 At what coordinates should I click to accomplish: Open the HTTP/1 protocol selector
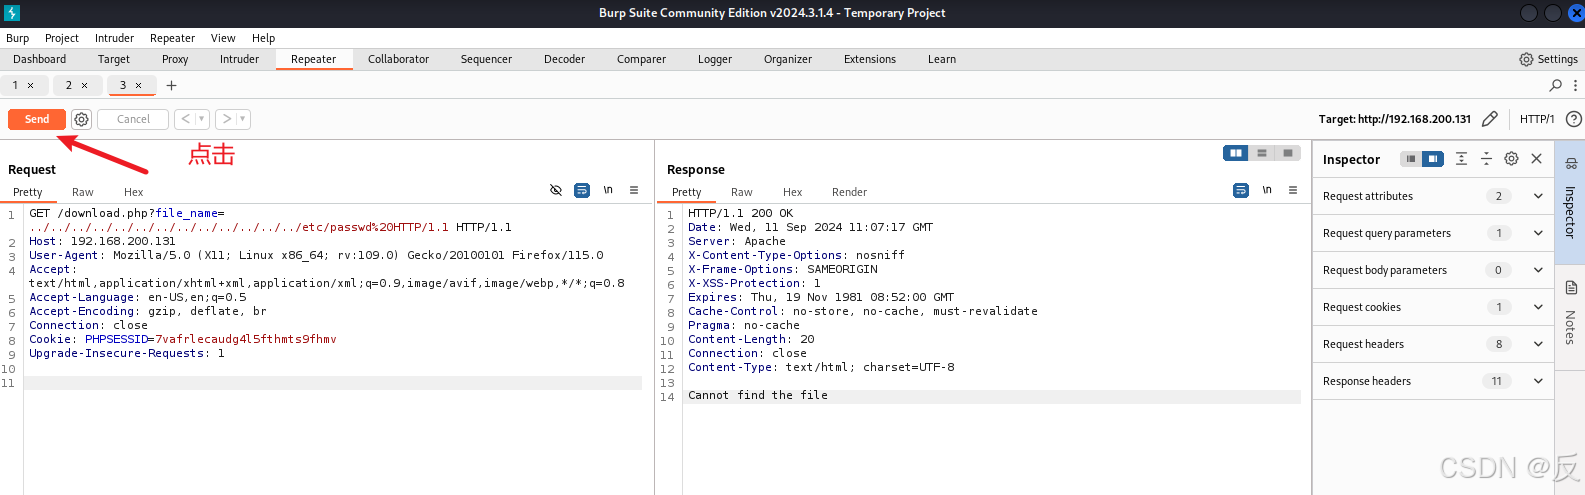(x=1537, y=119)
